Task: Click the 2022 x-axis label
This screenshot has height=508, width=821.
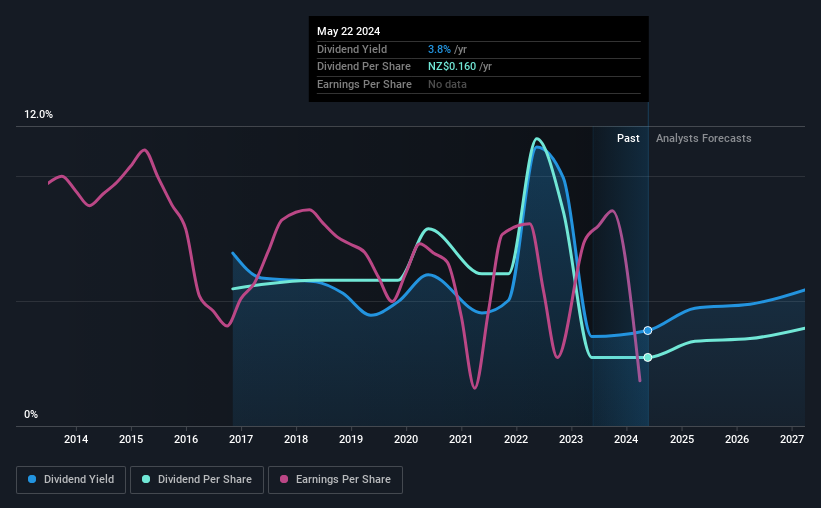Action: pos(516,439)
